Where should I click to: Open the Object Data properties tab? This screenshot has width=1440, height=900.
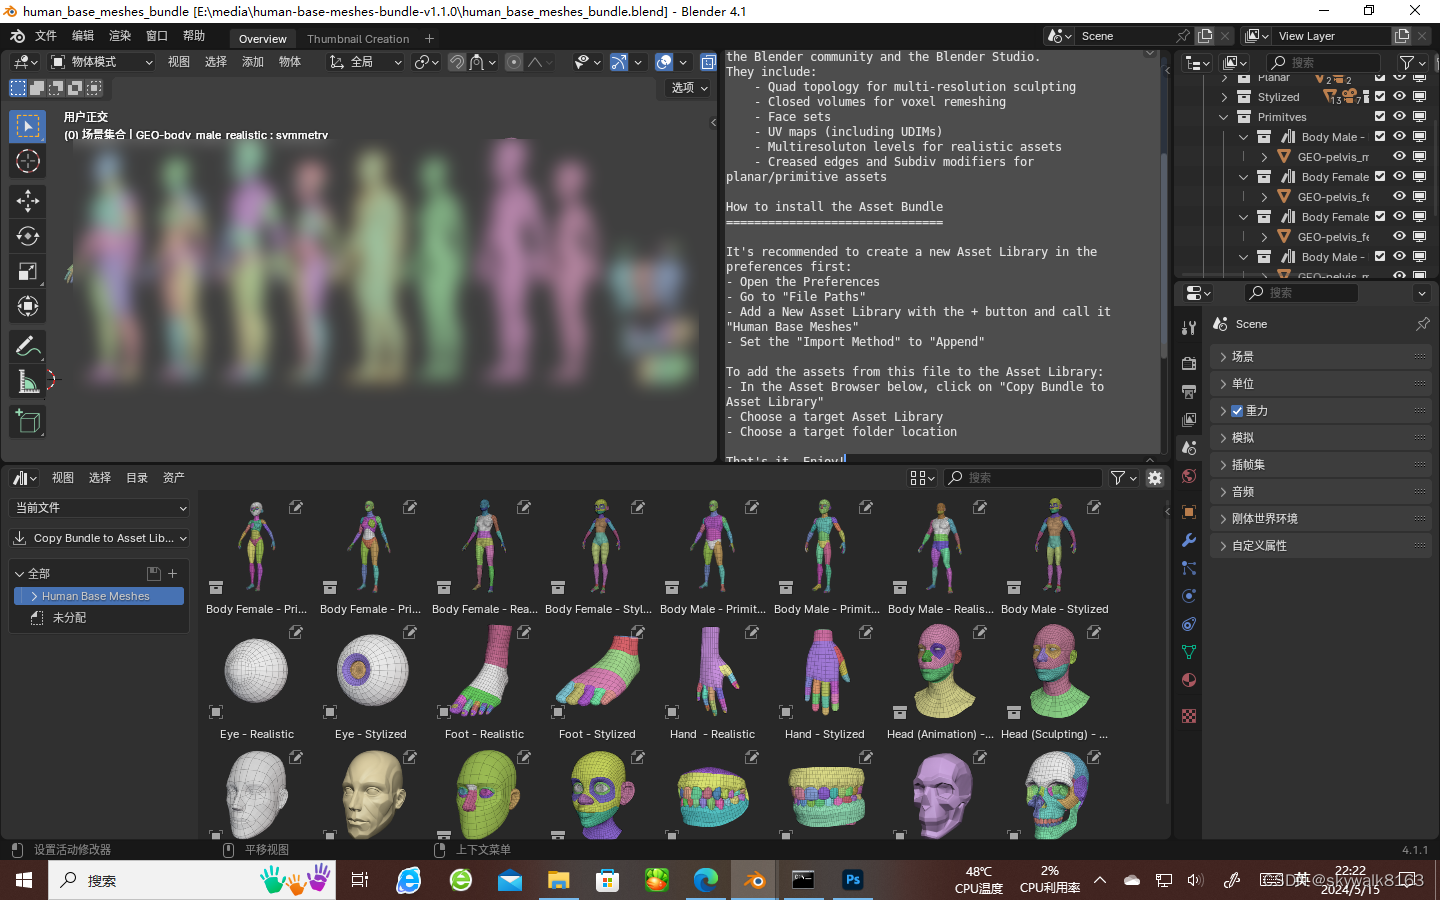1189,652
